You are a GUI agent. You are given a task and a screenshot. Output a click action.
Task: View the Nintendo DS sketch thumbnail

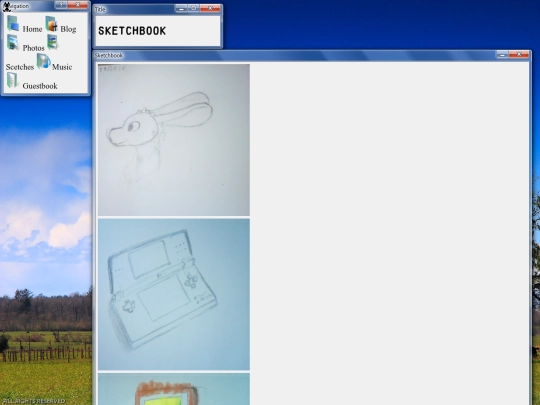click(174, 294)
